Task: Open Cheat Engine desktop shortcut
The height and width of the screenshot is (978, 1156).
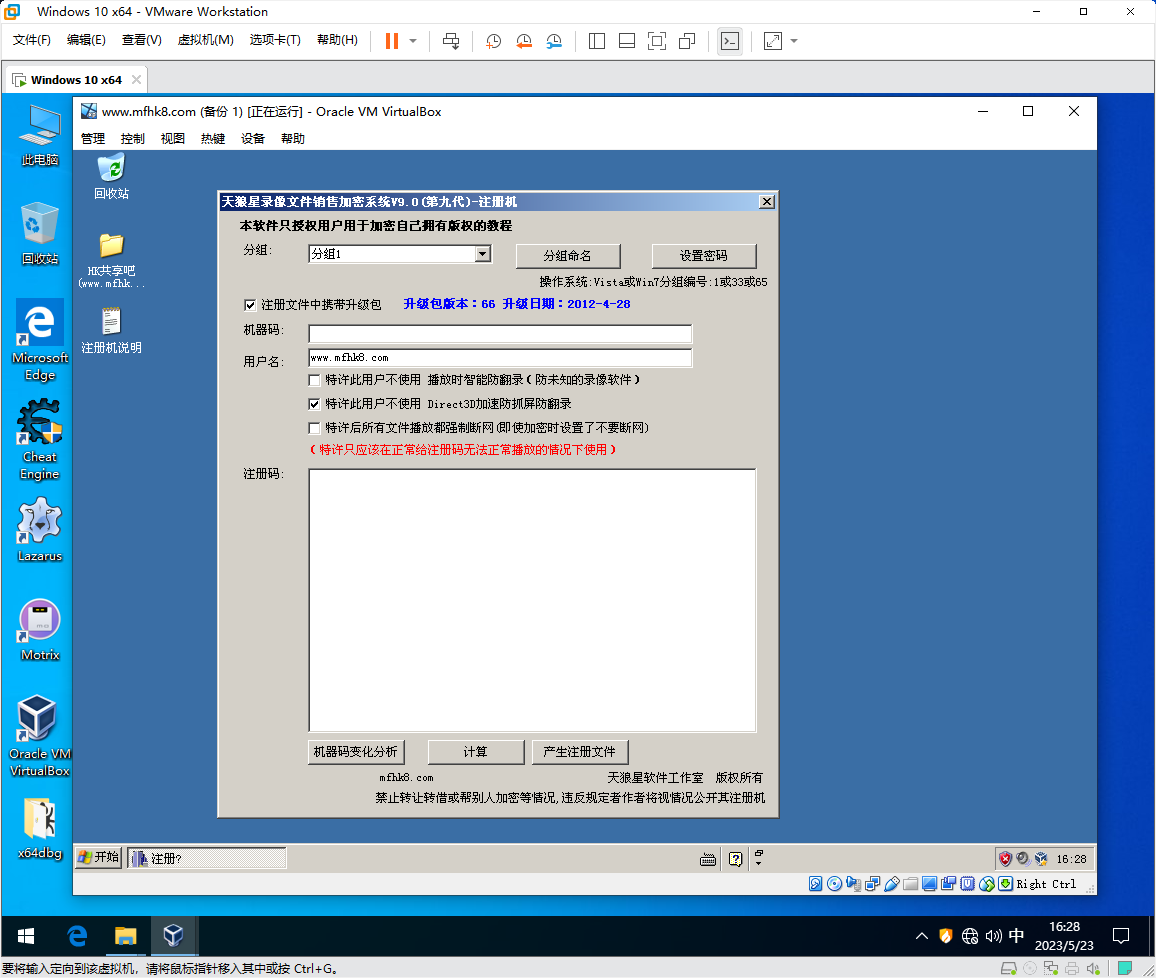Action: pyautogui.click(x=40, y=440)
